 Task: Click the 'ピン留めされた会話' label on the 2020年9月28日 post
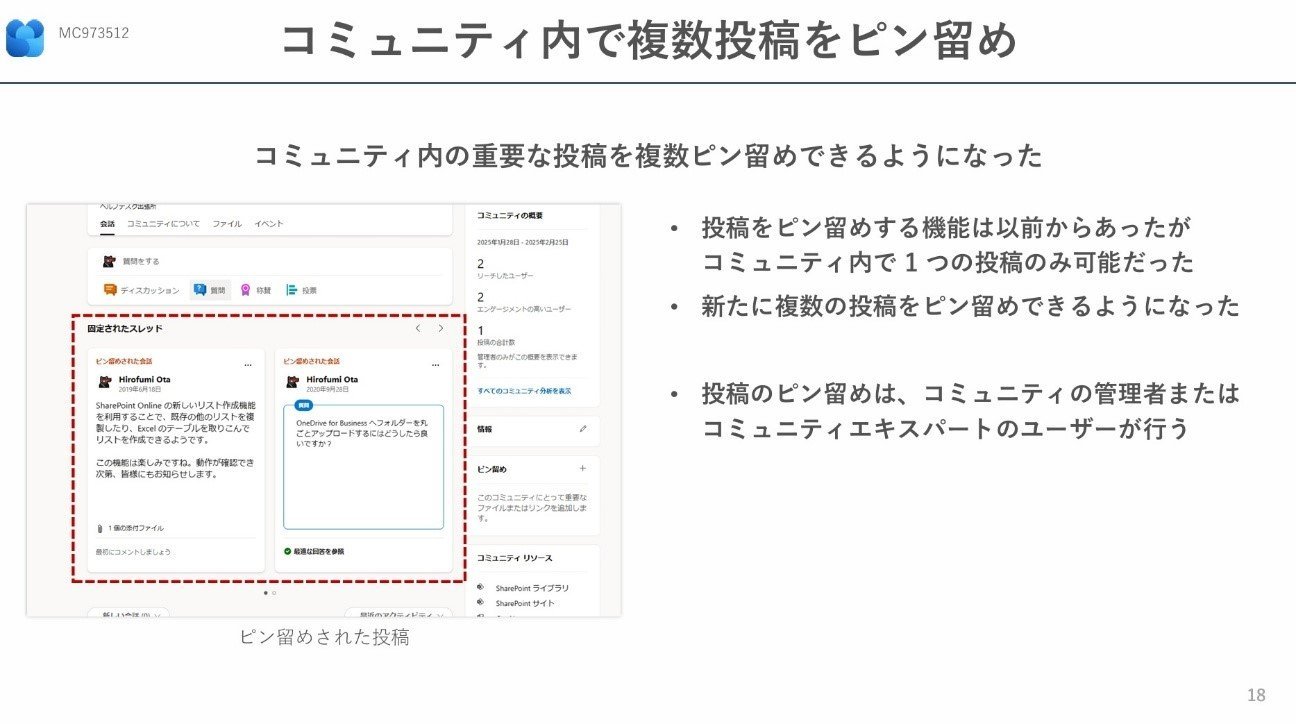(311, 361)
